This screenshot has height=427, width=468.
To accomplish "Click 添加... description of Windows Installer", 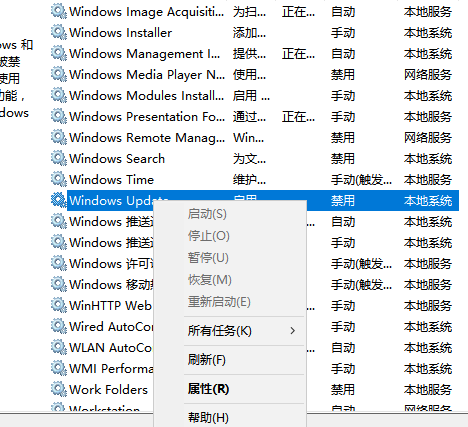I will [249, 33].
